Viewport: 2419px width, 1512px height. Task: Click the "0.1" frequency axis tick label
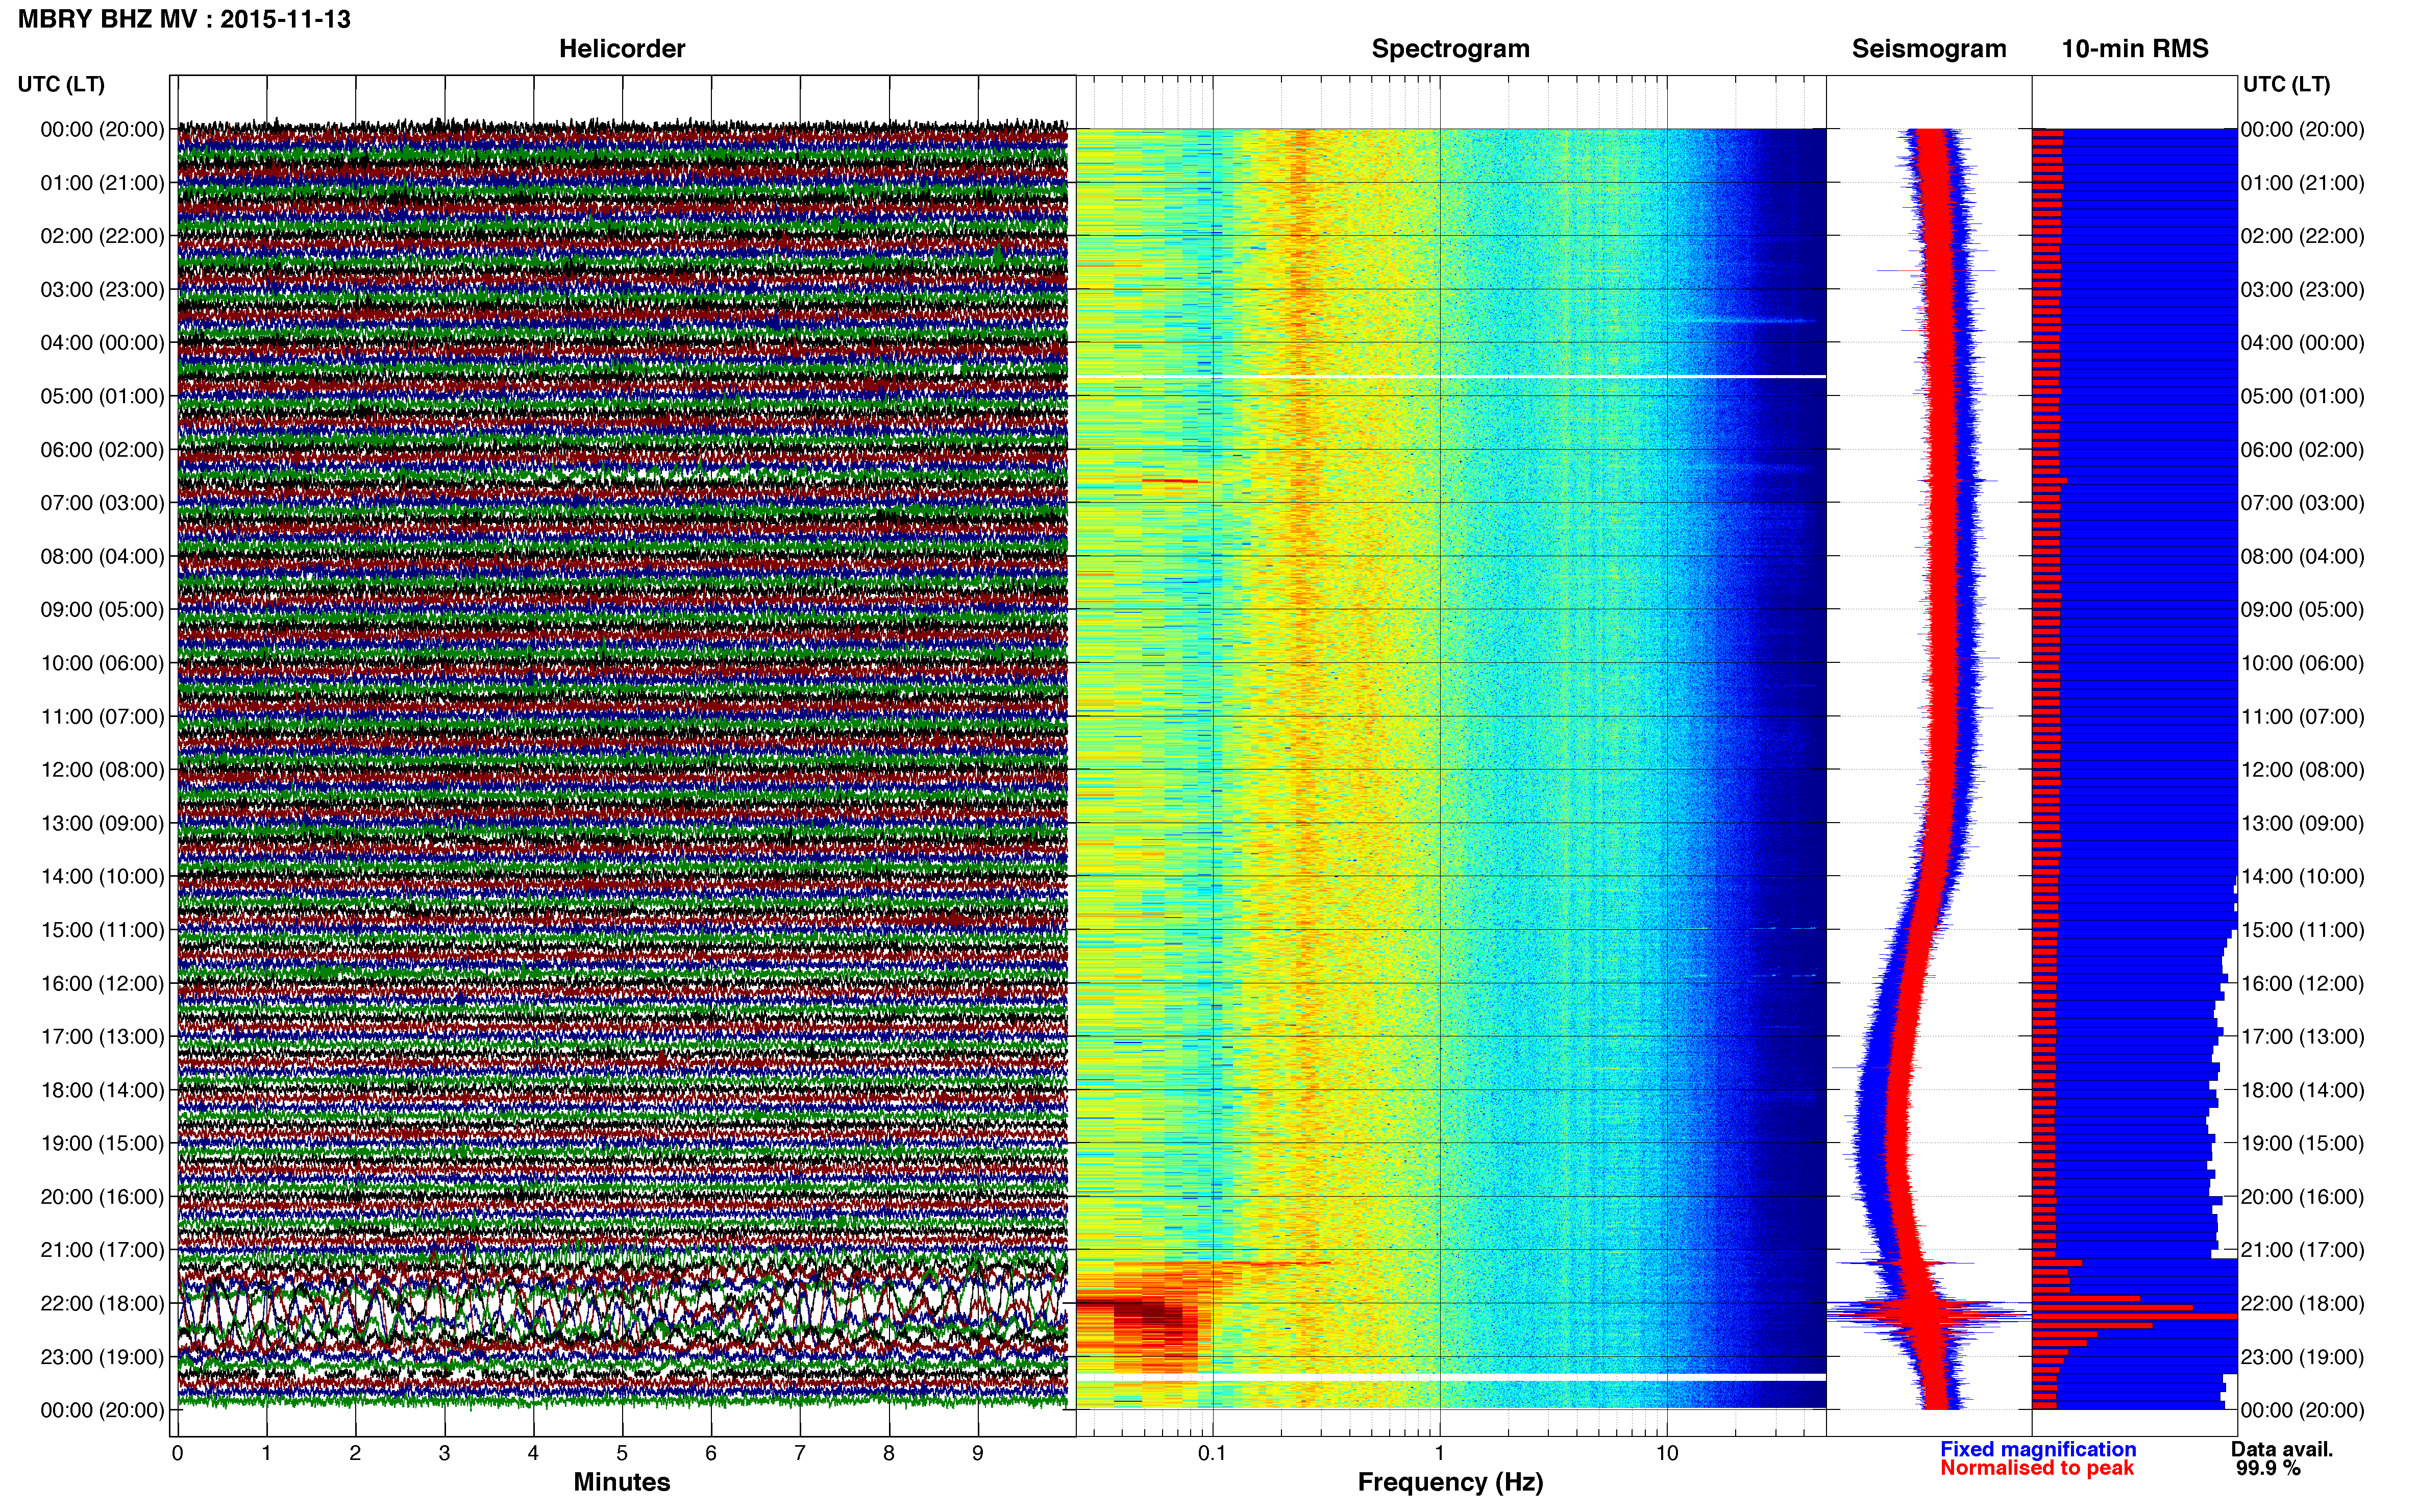coord(1212,1453)
